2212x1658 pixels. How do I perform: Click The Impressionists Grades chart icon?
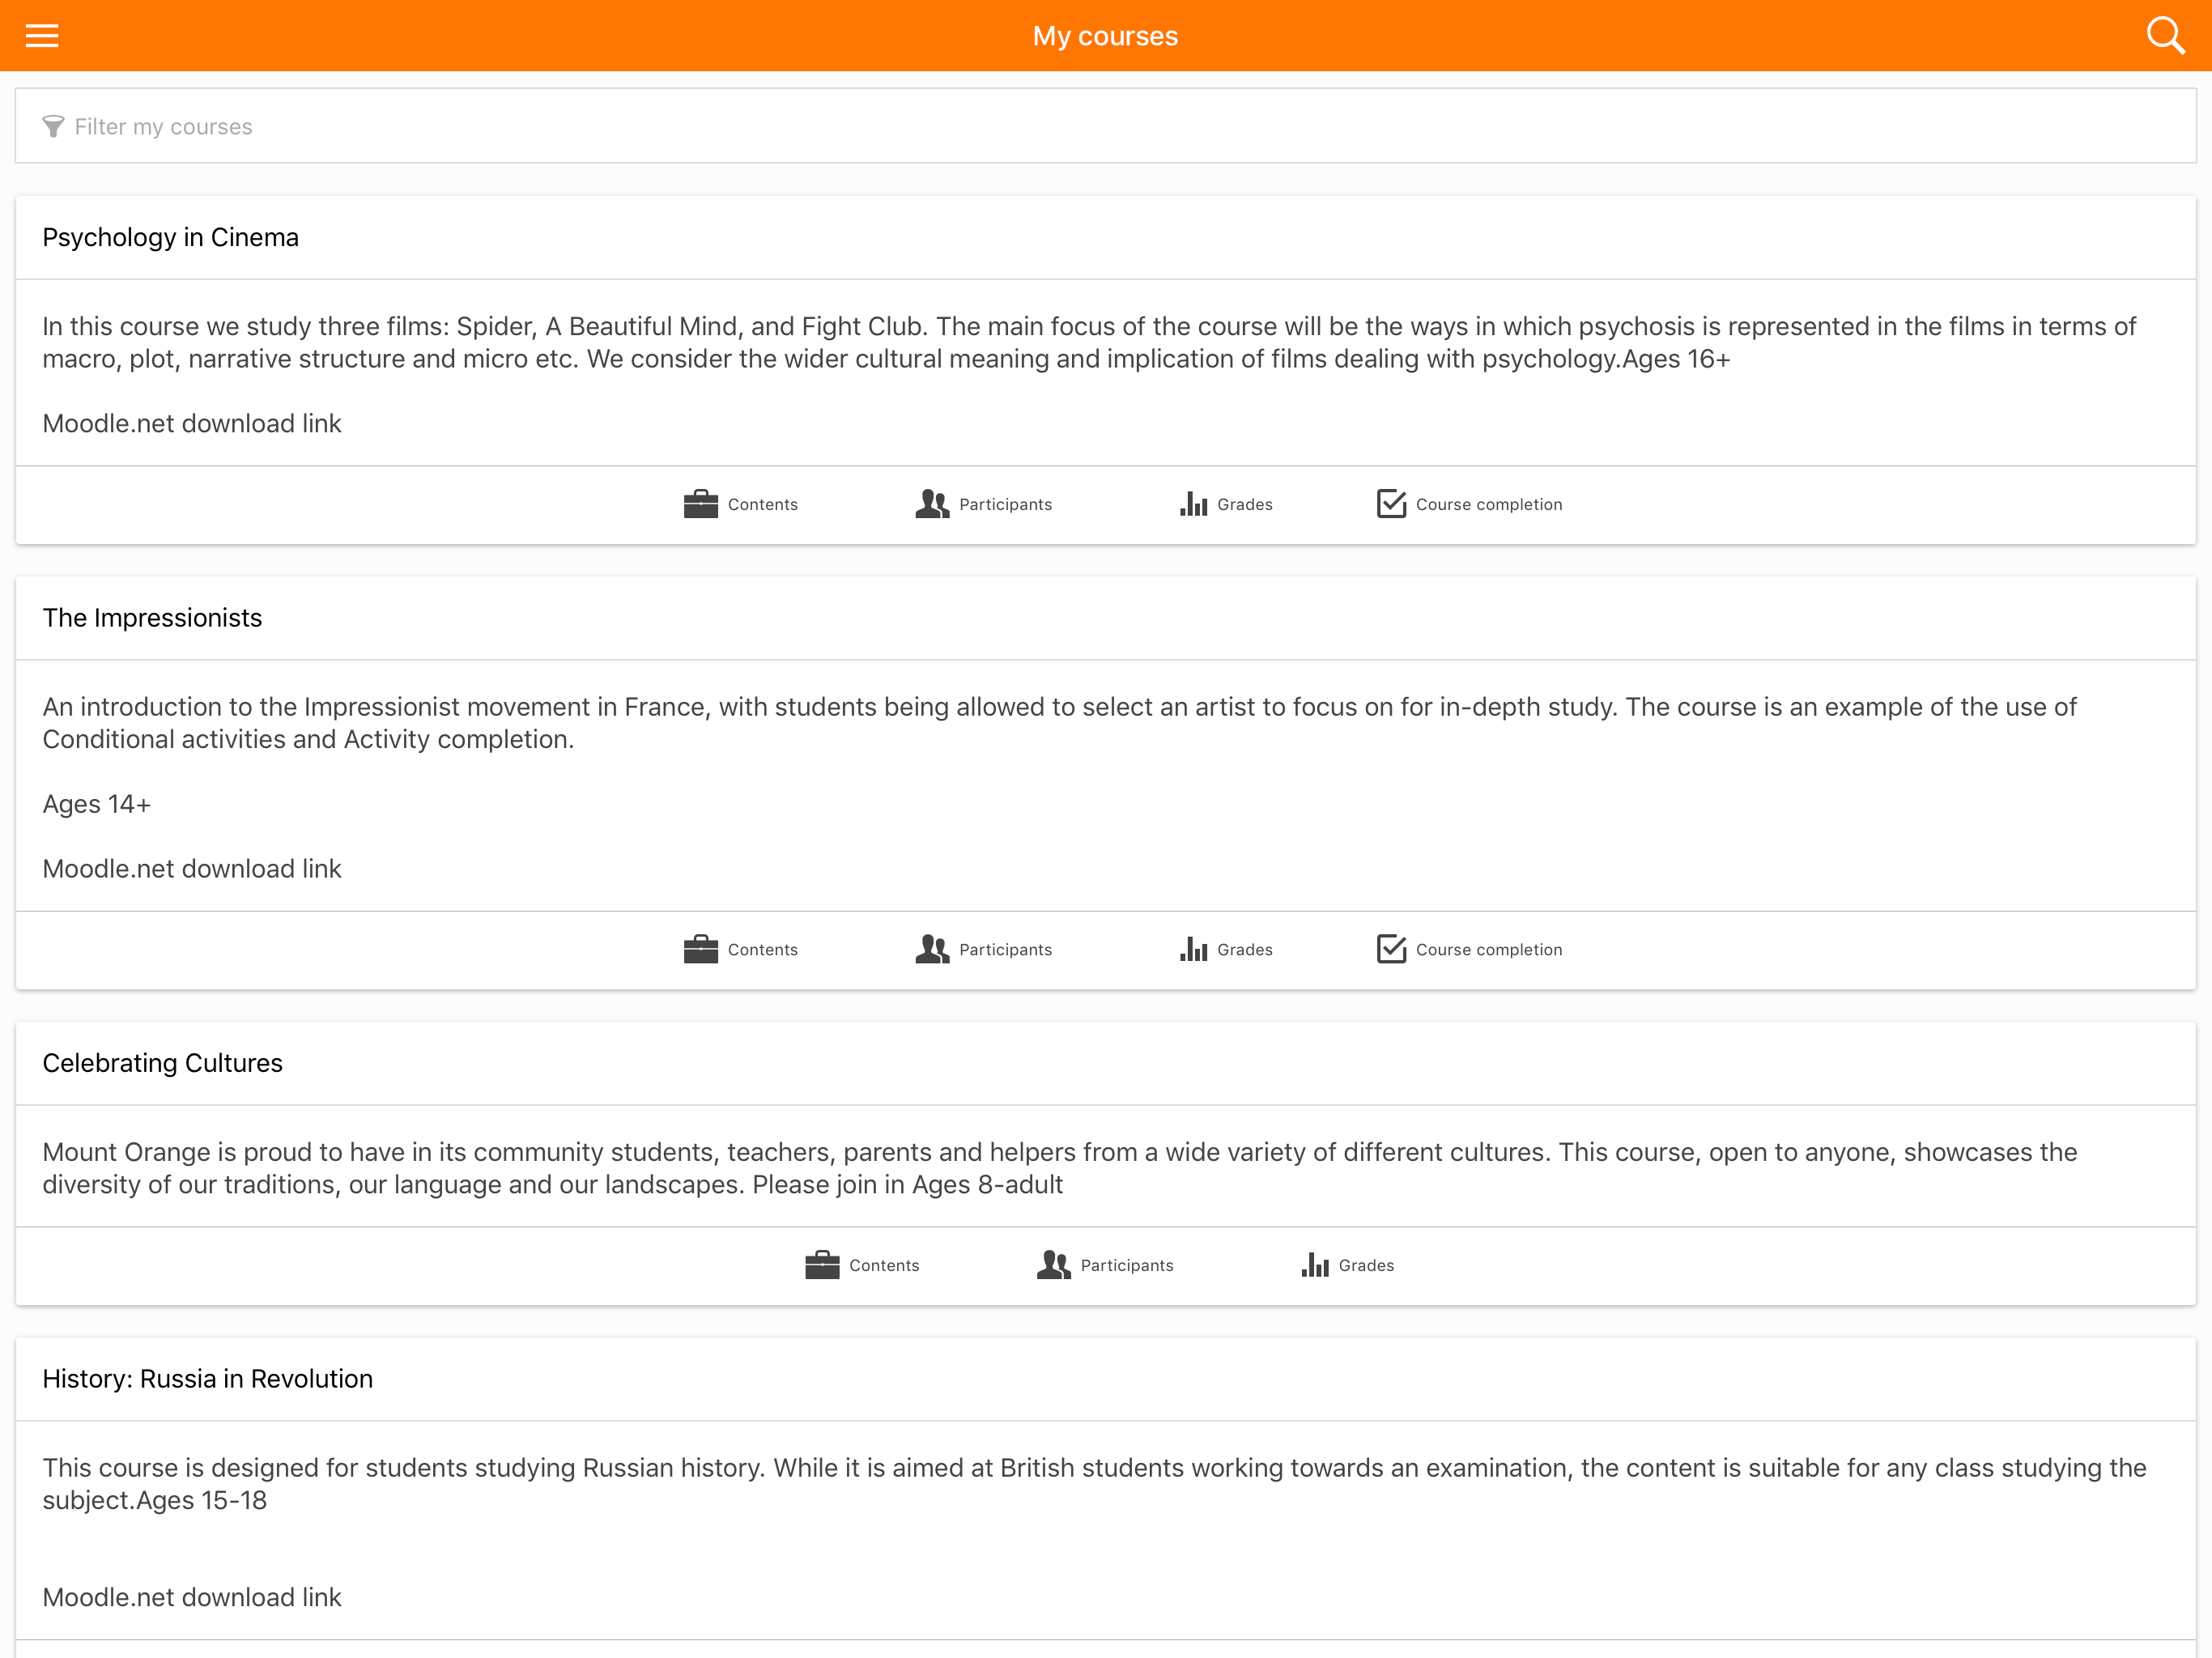click(1193, 949)
